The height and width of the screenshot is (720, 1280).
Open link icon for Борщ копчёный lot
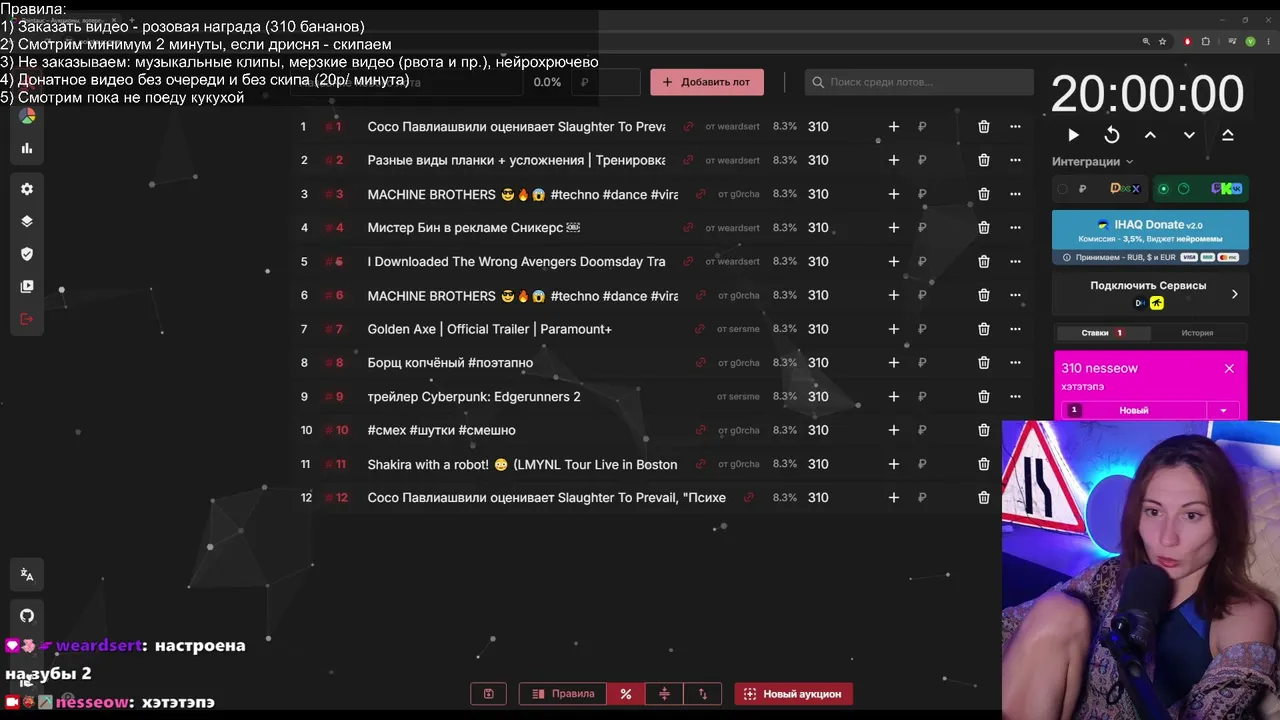[x=700, y=363]
